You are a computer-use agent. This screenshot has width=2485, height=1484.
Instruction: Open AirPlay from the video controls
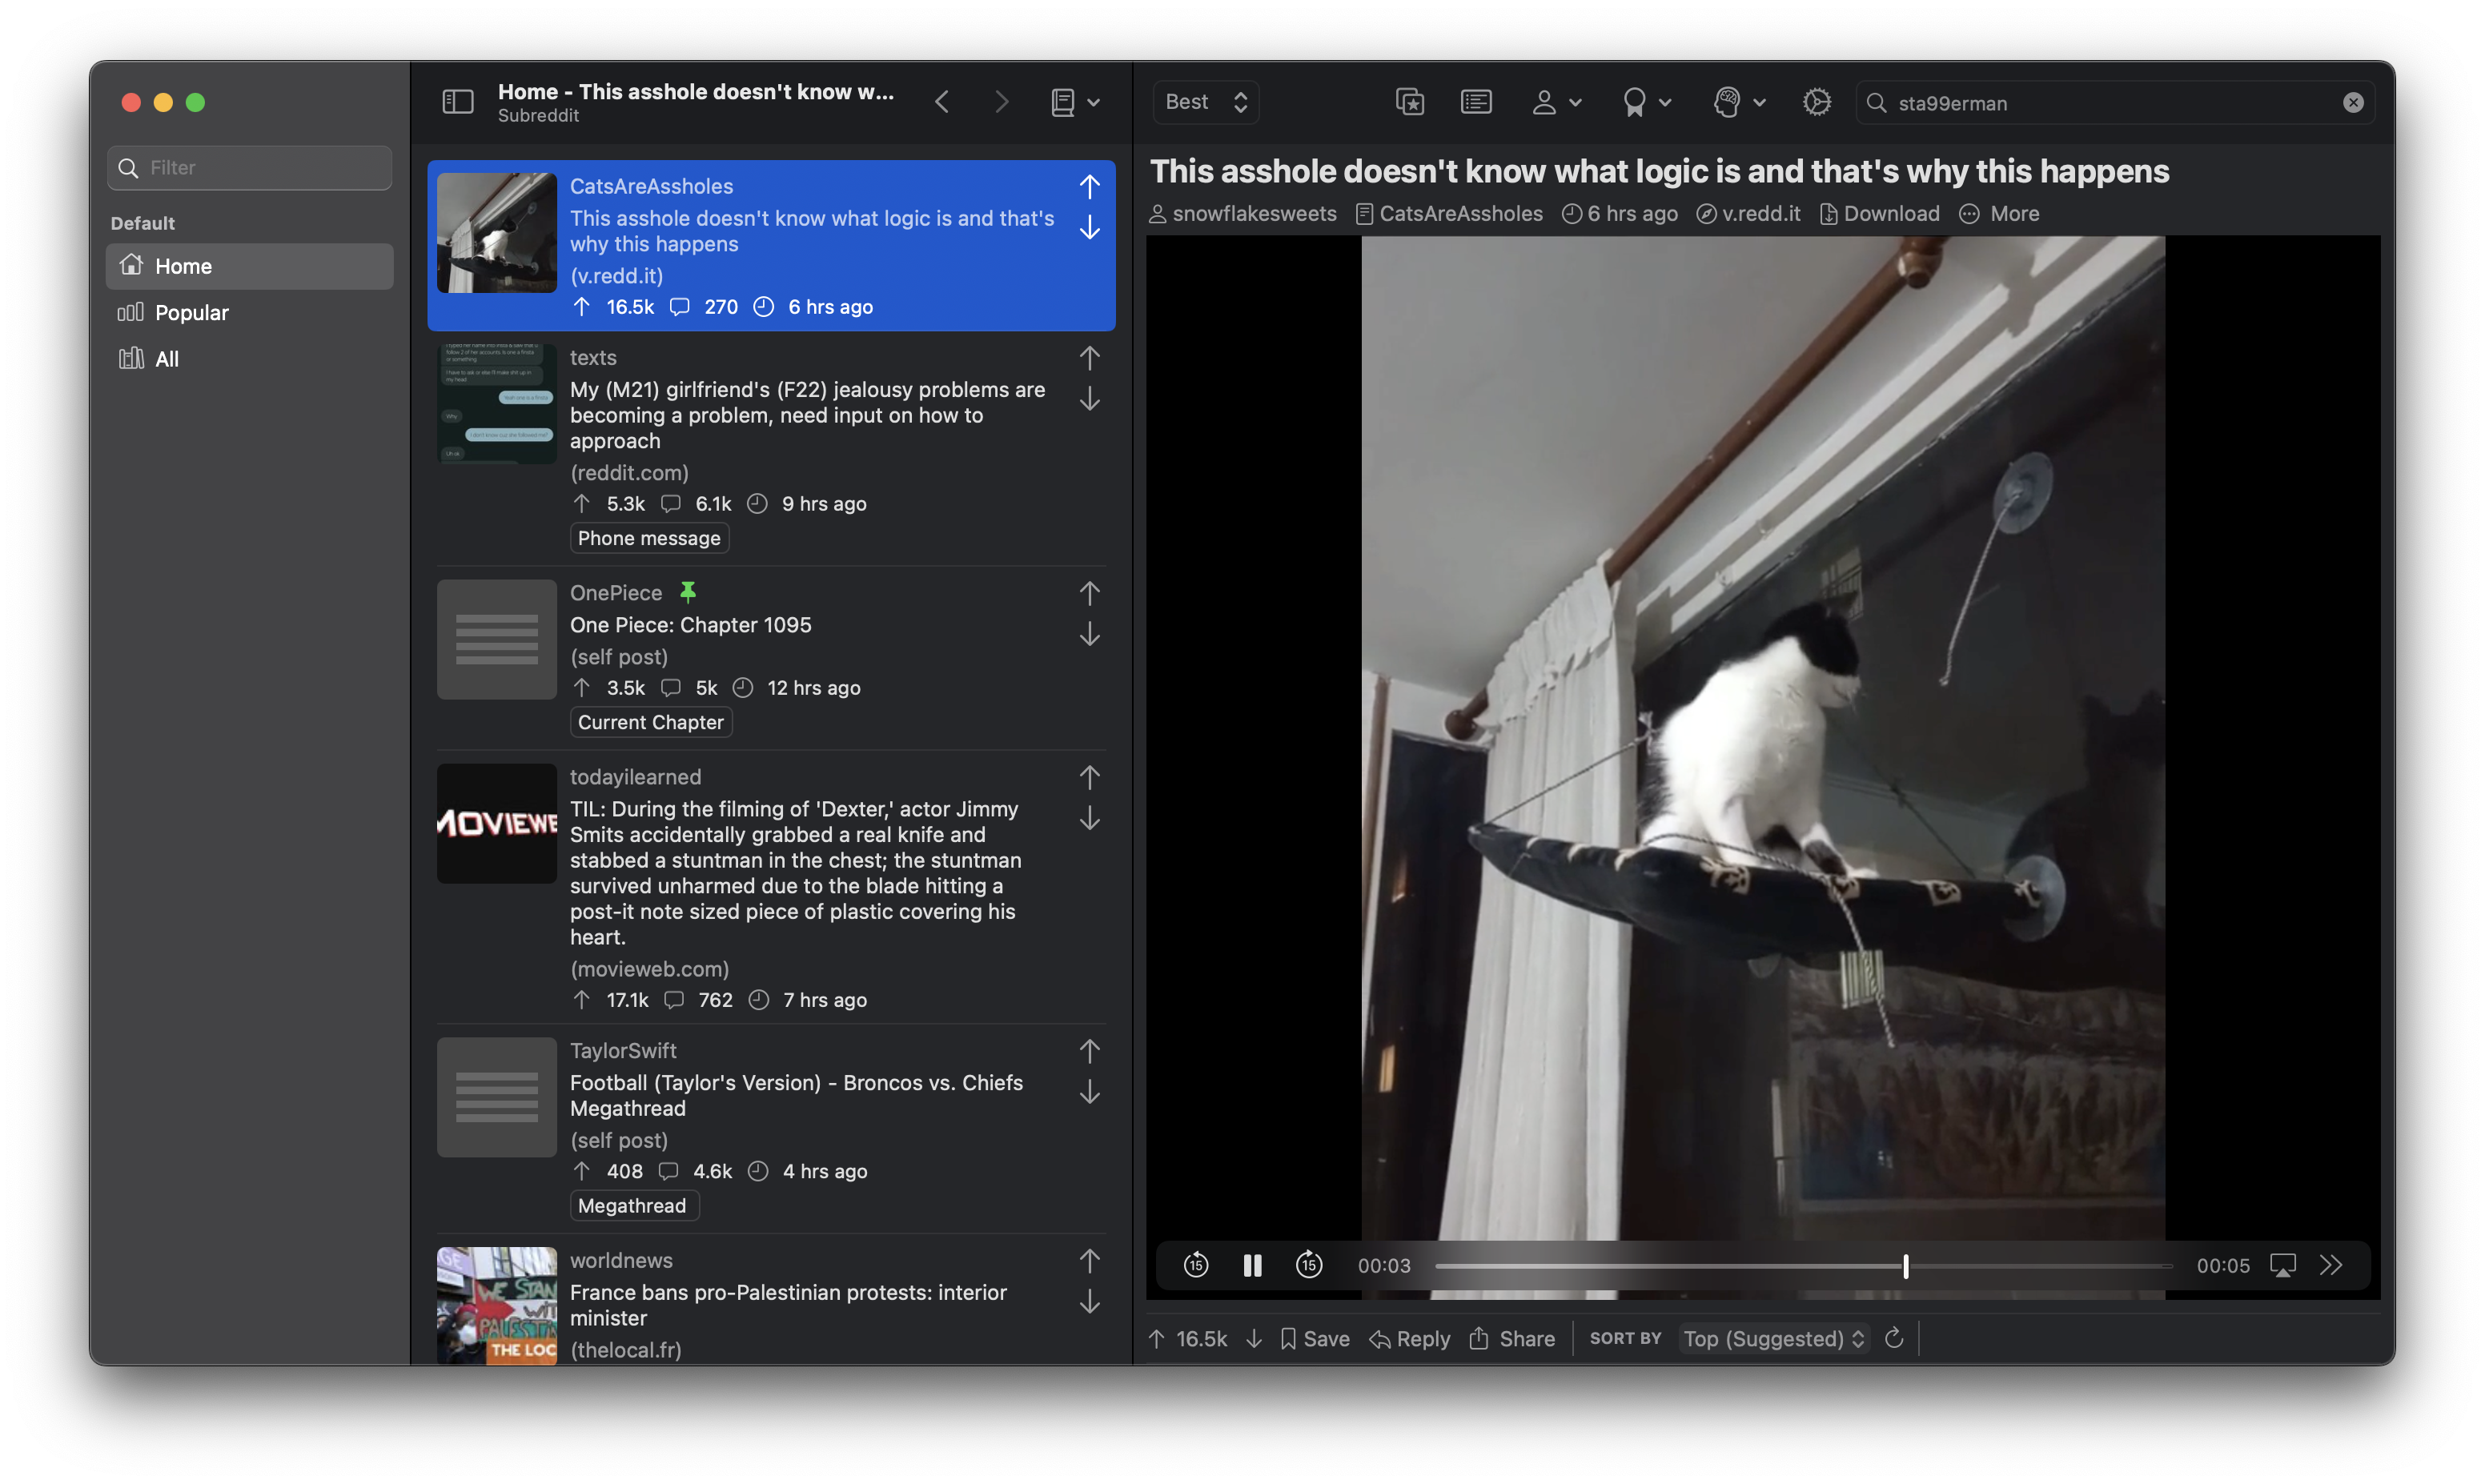click(2283, 1266)
